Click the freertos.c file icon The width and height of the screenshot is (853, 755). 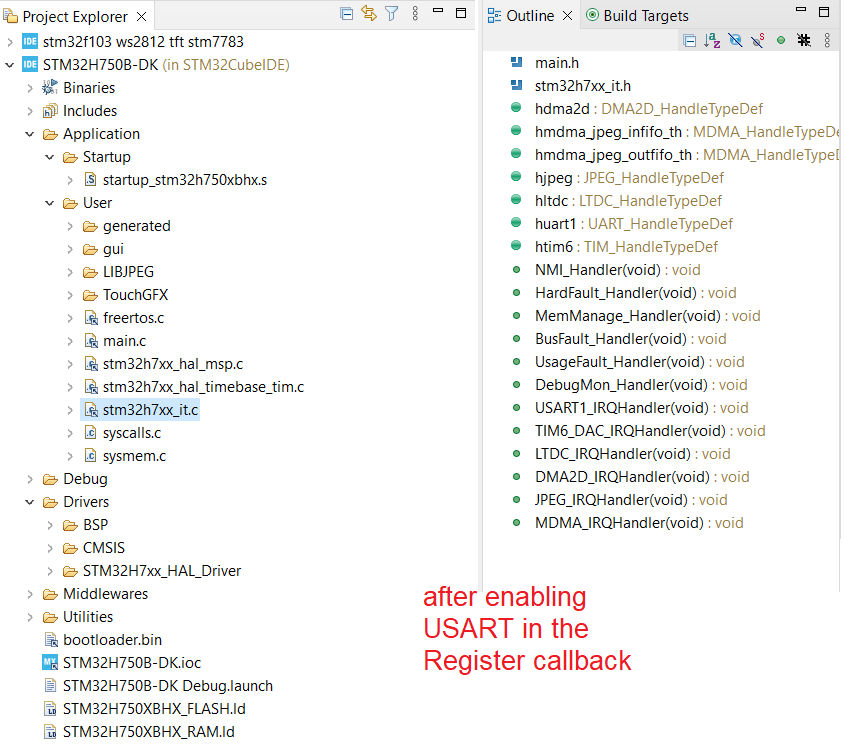click(x=91, y=318)
